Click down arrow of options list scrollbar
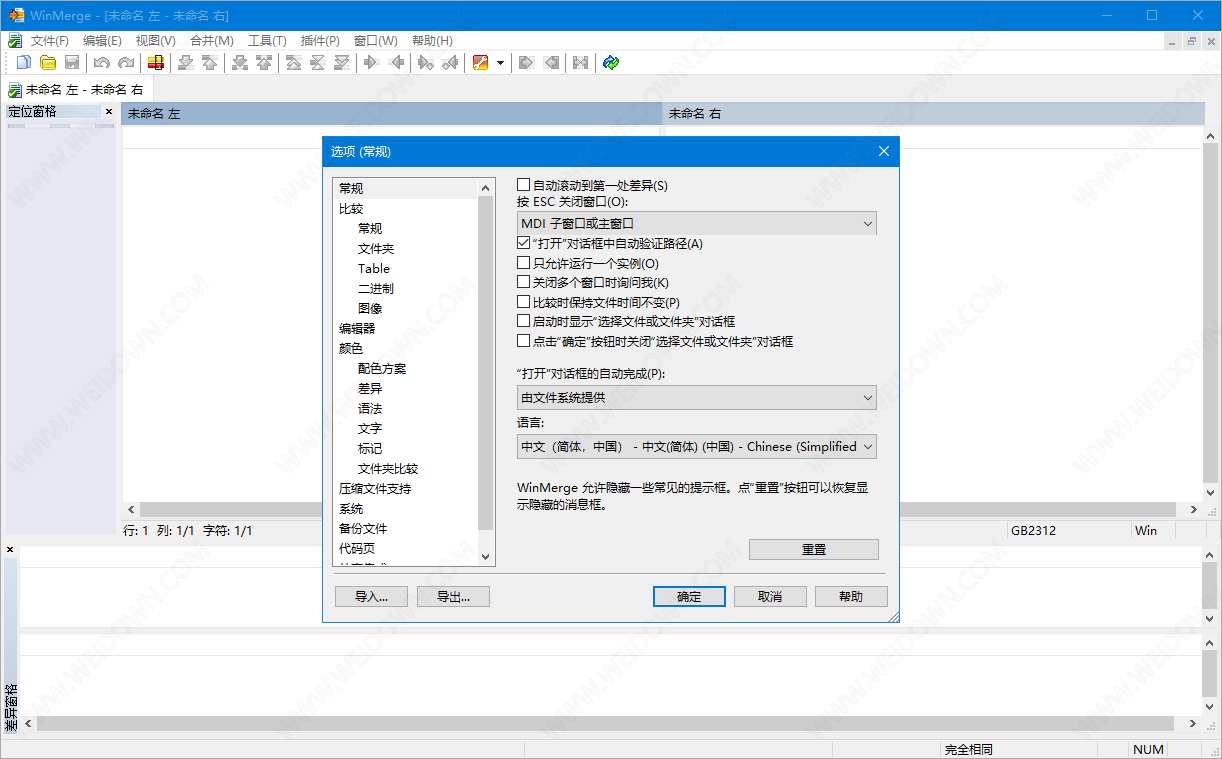Viewport: 1222px width, 759px height. click(486, 556)
